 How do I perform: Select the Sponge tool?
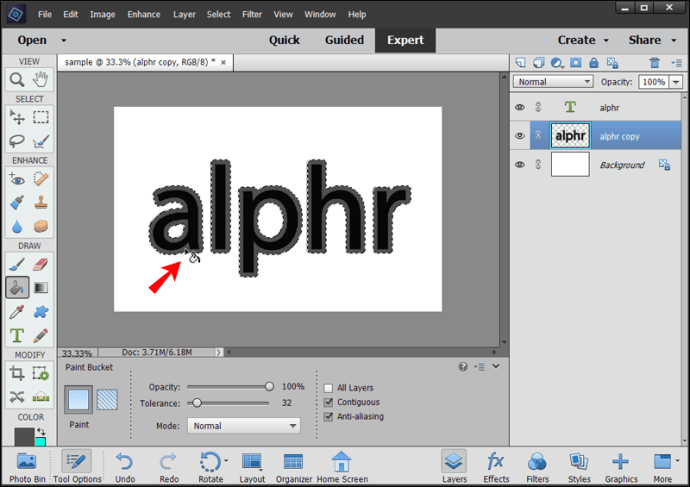tap(40, 227)
